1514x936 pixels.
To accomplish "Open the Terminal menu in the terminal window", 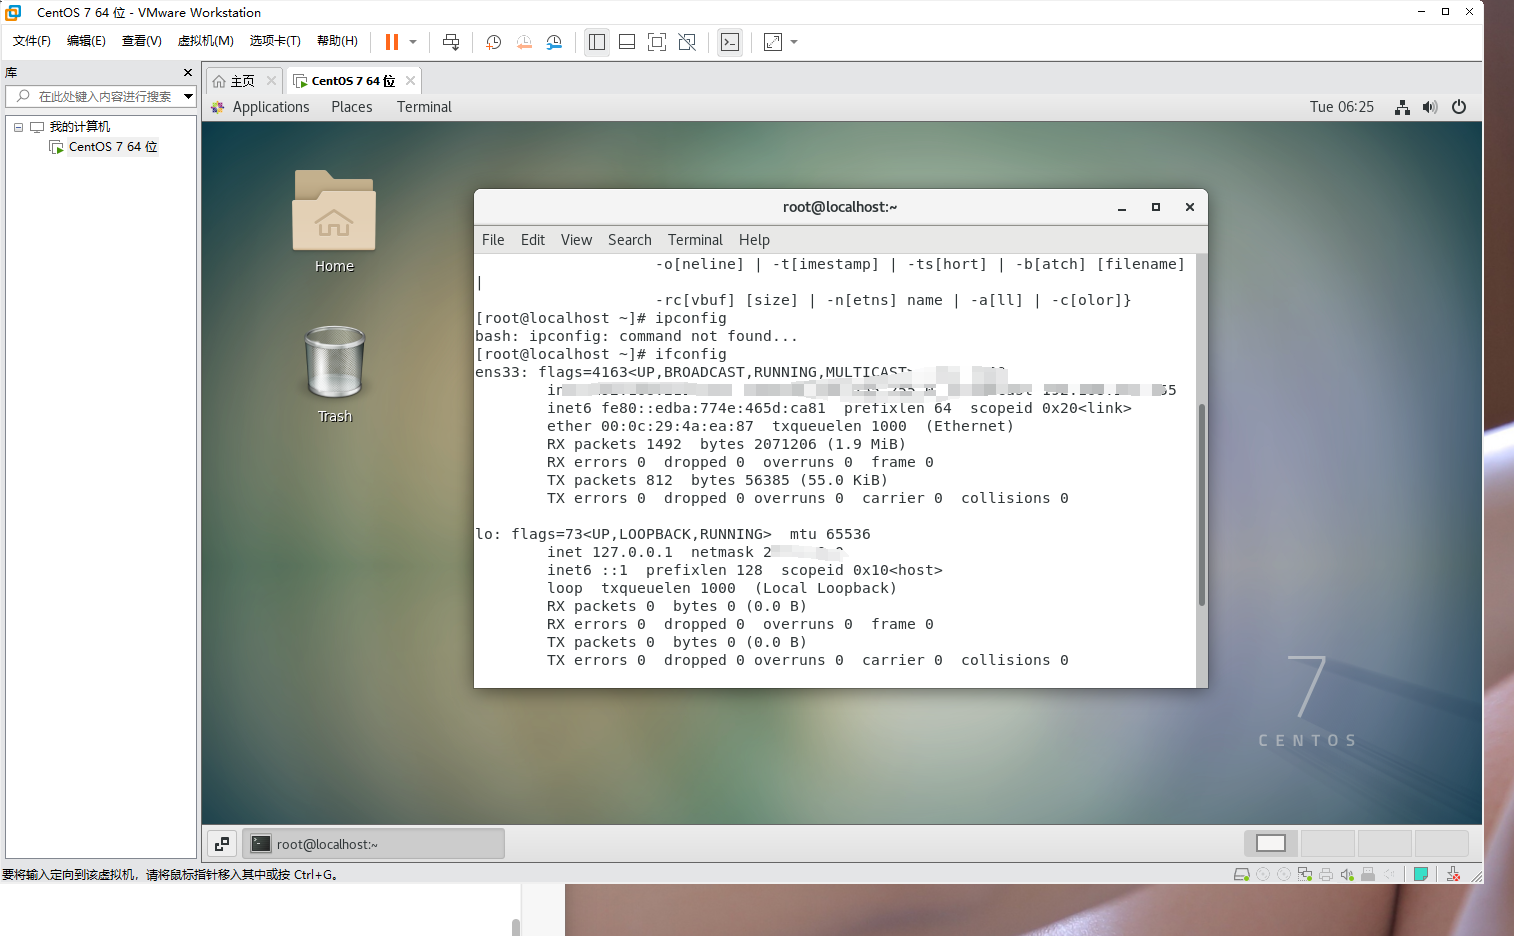I will click(x=695, y=240).
